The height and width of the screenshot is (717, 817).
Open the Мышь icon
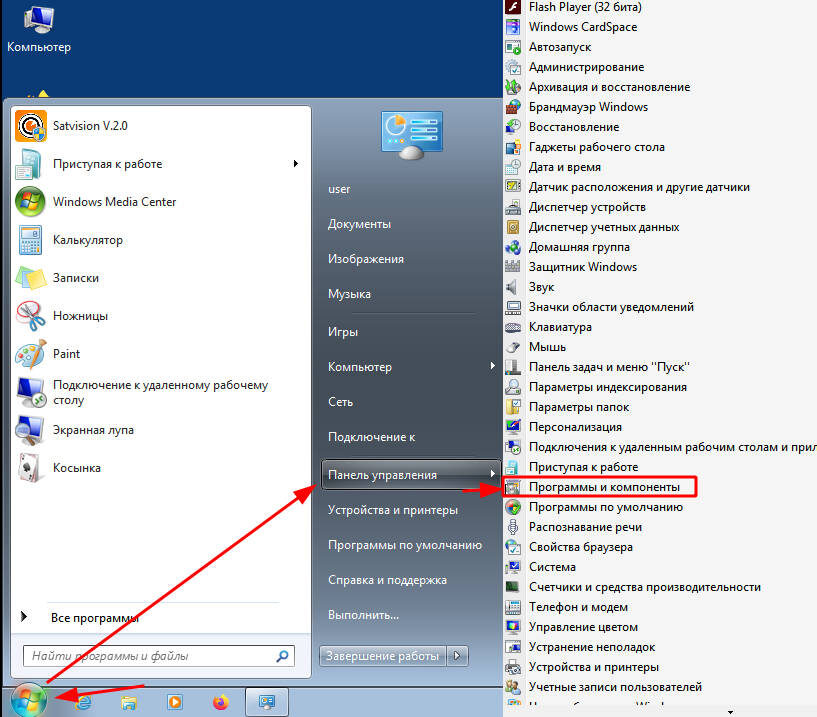point(513,347)
